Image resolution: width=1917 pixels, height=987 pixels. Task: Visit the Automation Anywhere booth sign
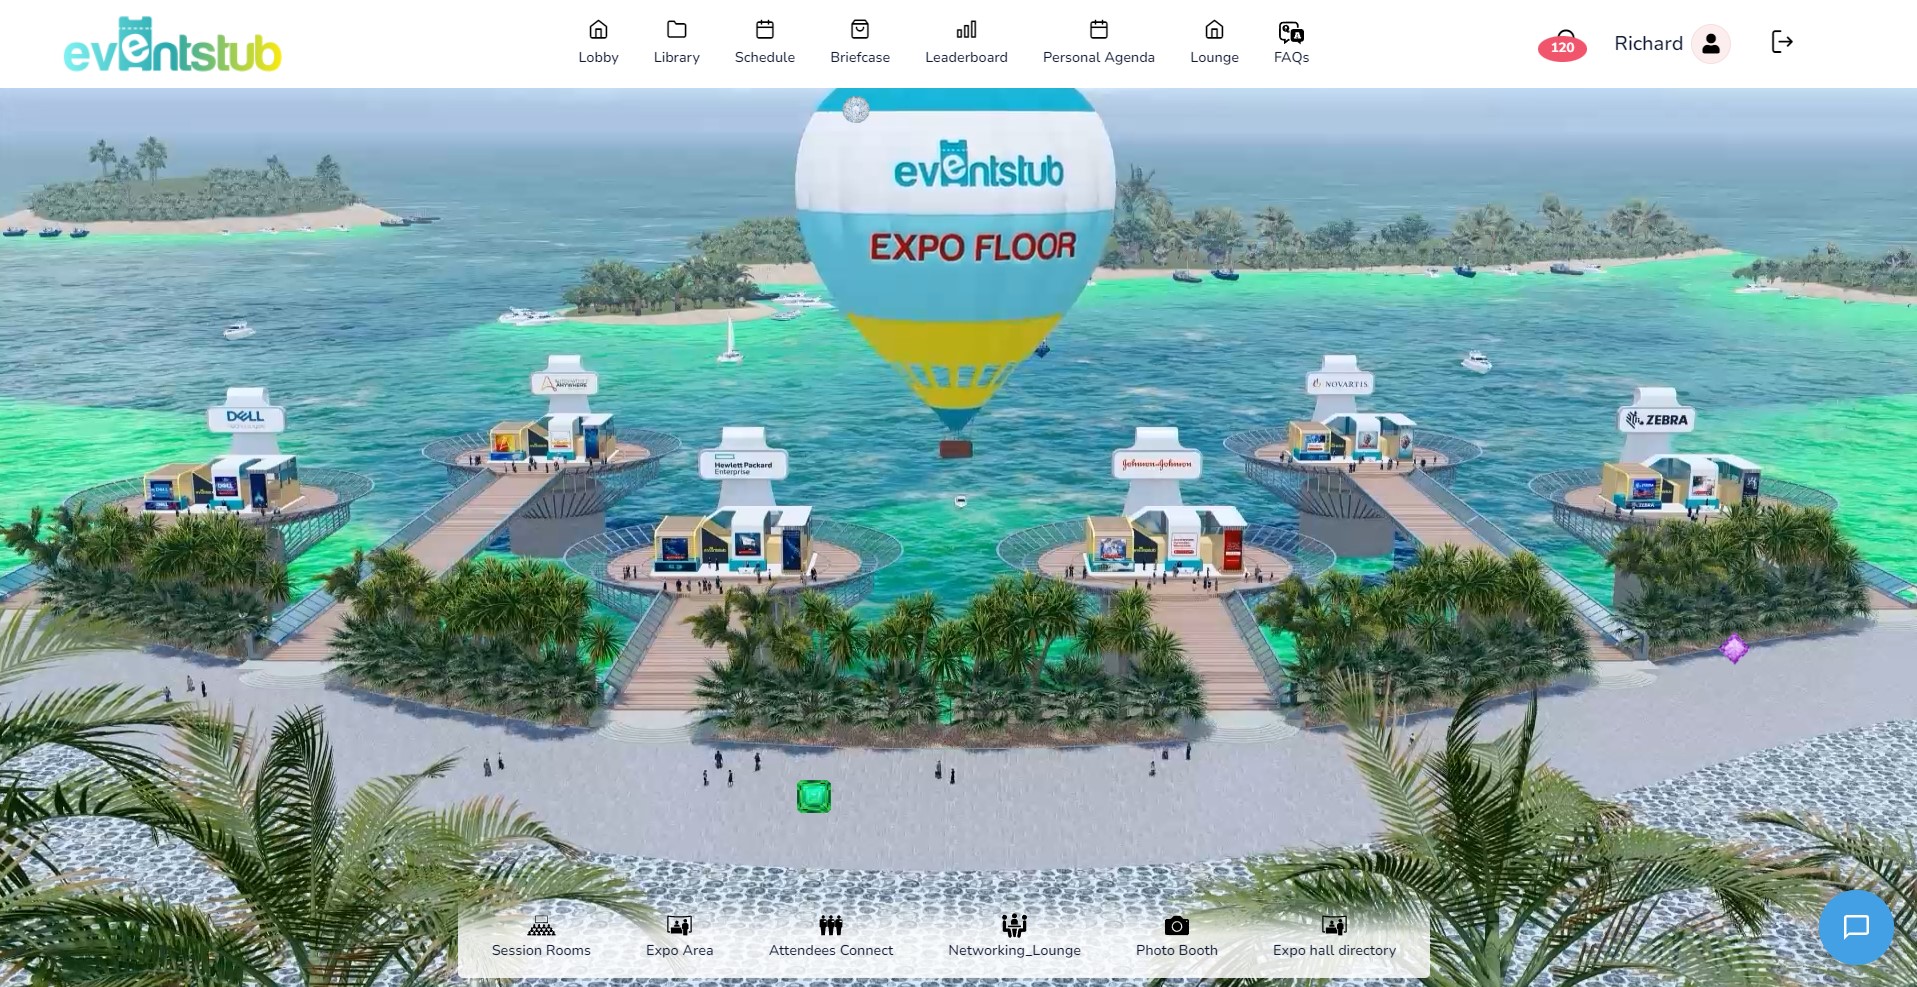[x=564, y=383]
